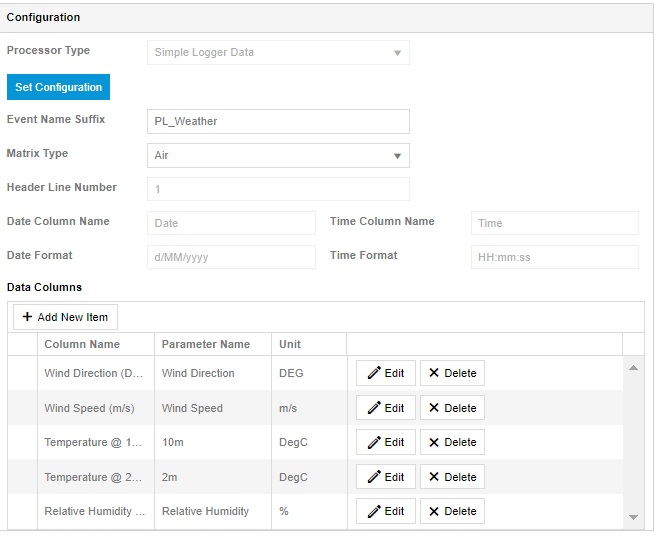
Task: Edit the Wind Speed row
Action: 386,408
